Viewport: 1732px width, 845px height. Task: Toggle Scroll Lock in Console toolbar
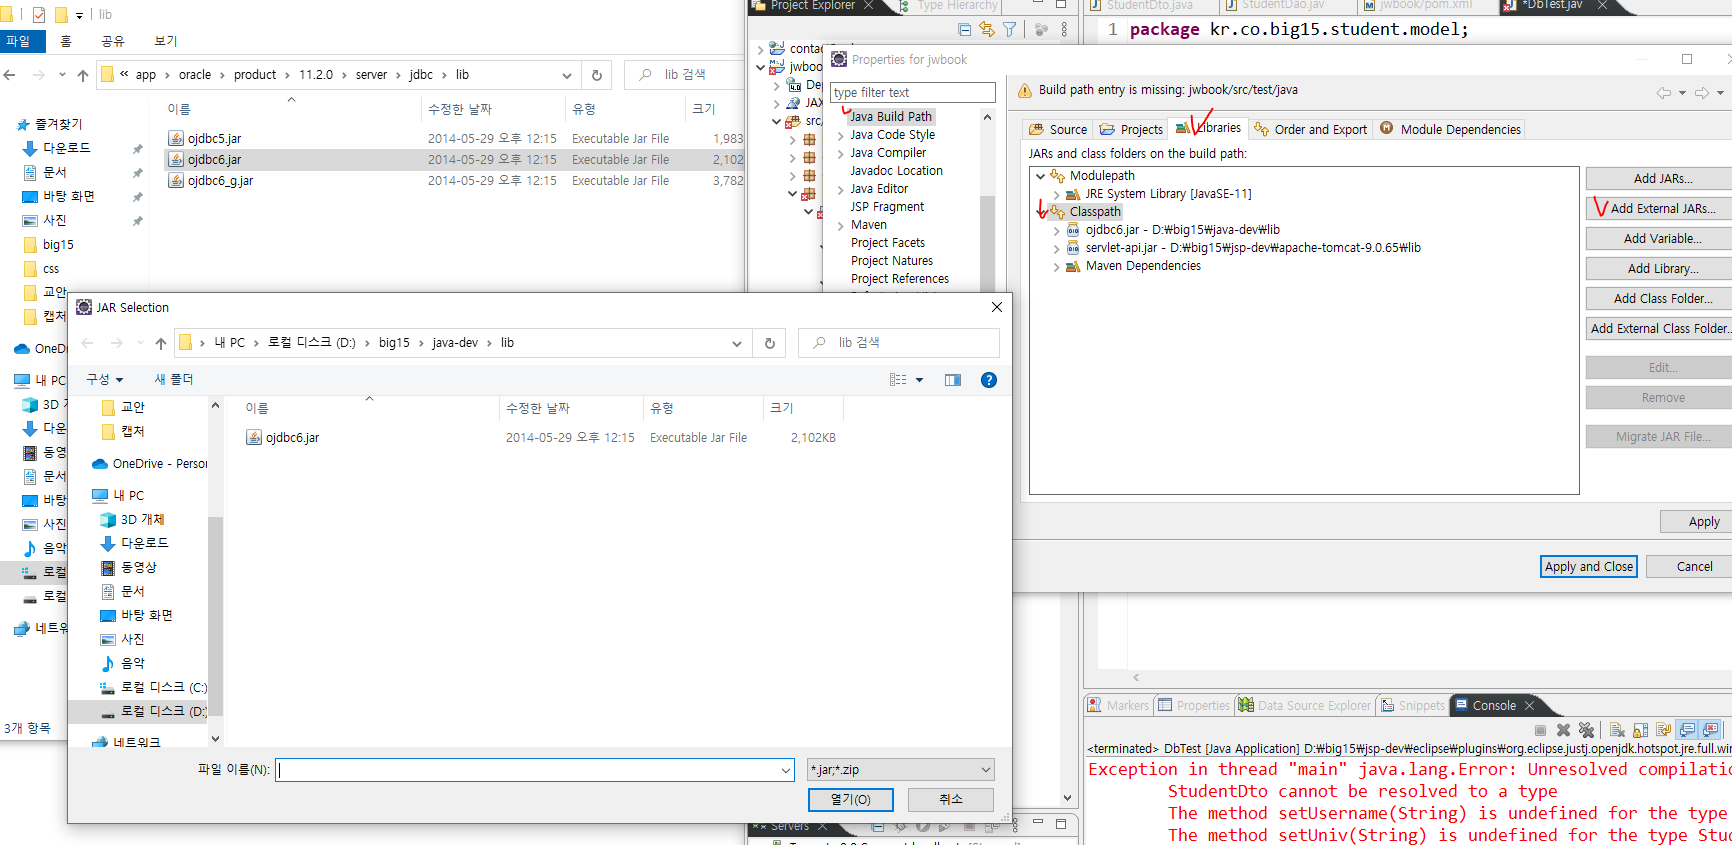point(1641,730)
